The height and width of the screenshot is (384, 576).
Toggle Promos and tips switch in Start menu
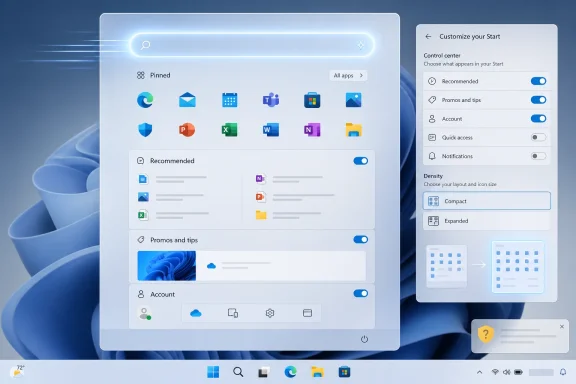[x=360, y=240]
